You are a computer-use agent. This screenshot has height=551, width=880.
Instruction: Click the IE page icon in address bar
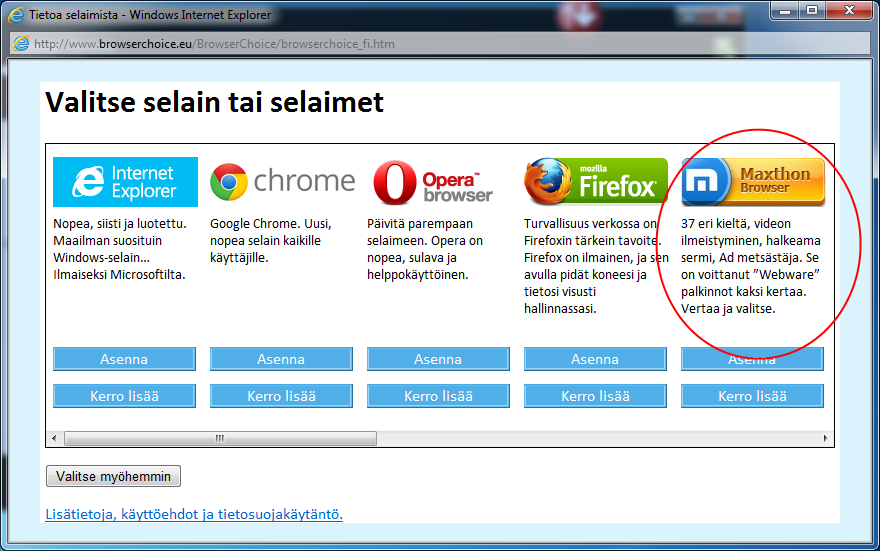pos(21,44)
